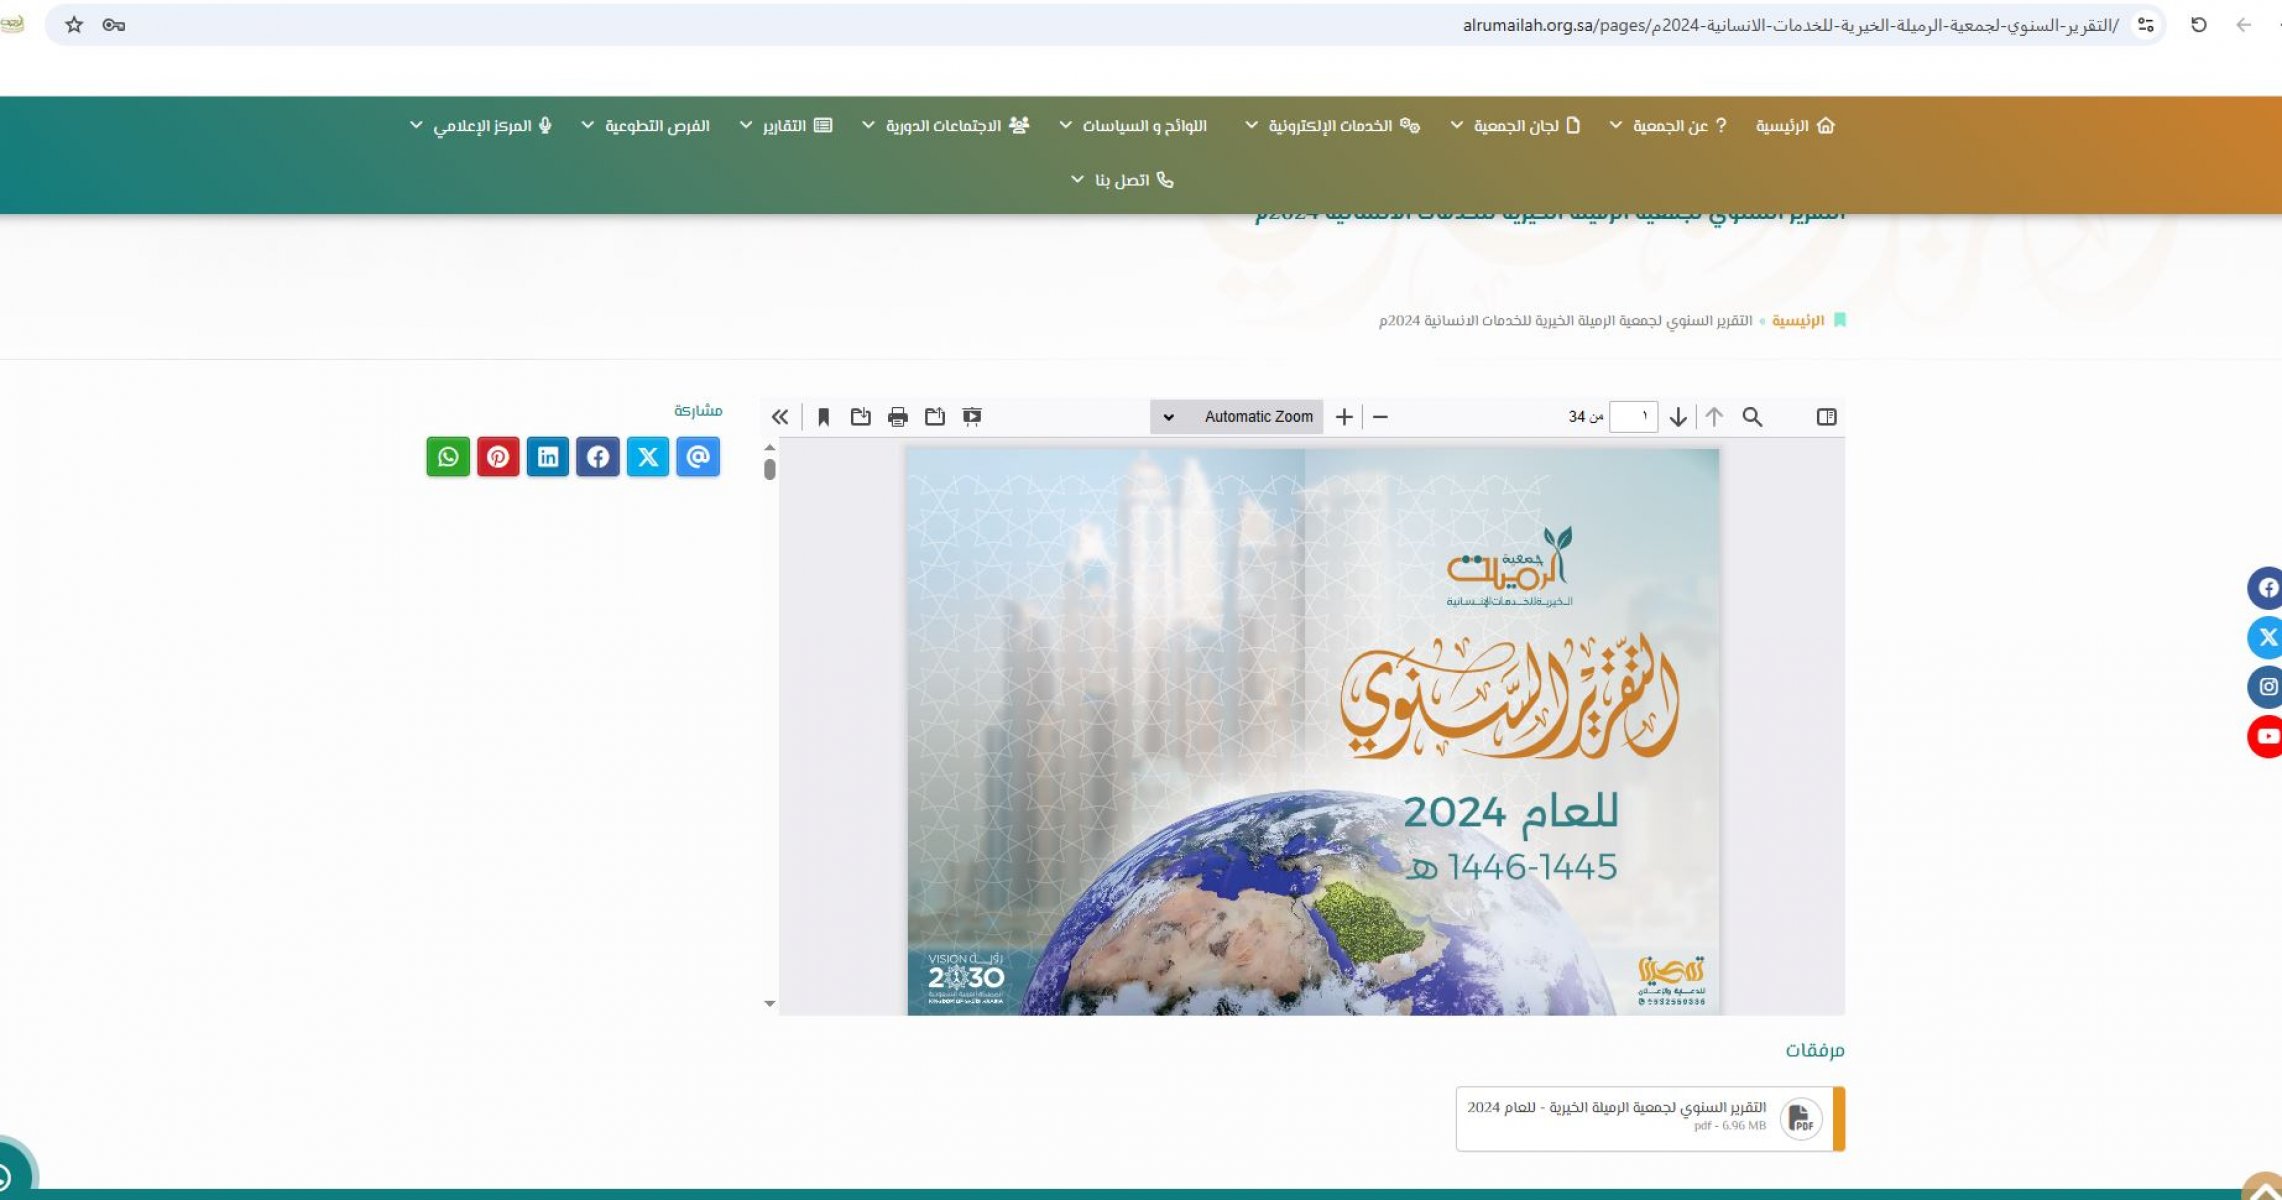Go to next PDF page arrow
The height and width of the screenshot is (1200, 2282).
(1678, 417)
